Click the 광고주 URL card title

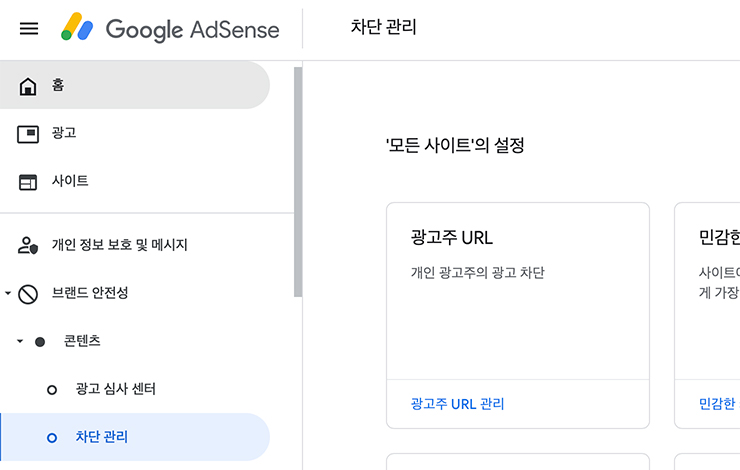[452, 237]
